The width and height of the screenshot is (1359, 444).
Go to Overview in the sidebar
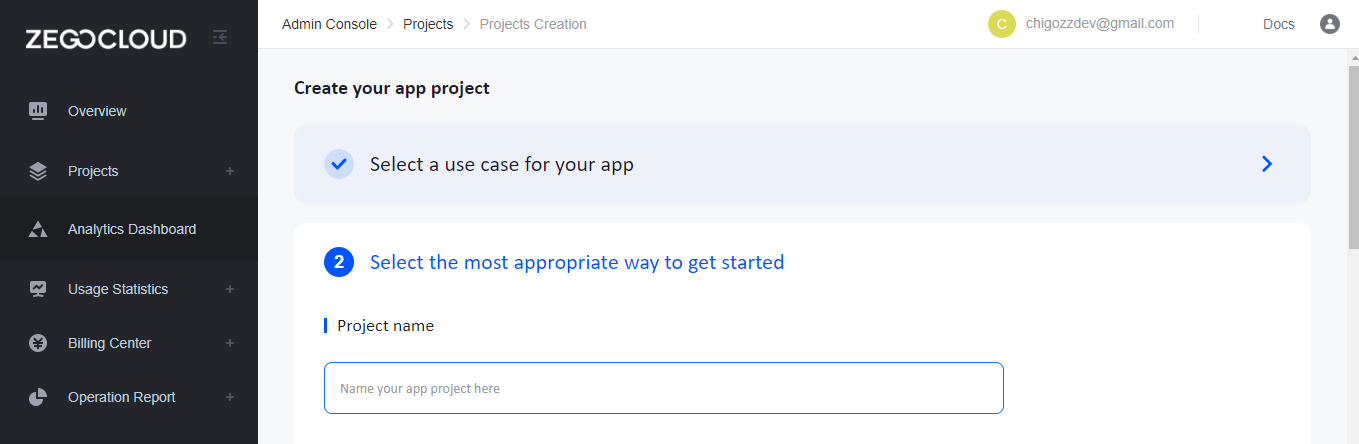97,111
